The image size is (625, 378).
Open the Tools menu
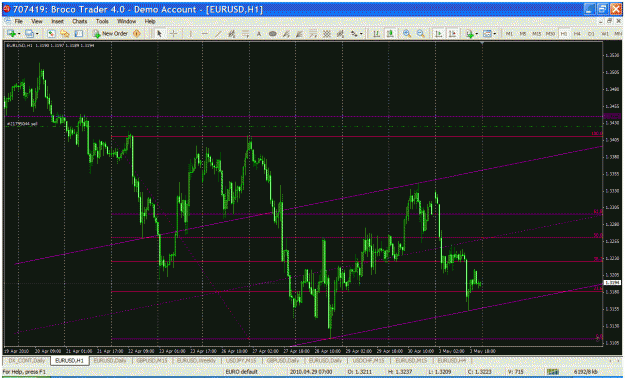tap(102, 21)
